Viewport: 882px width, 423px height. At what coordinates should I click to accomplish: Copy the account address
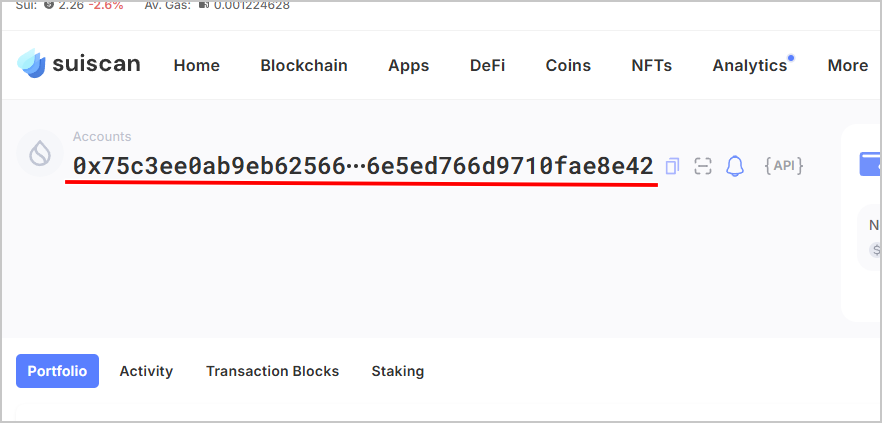672,166
